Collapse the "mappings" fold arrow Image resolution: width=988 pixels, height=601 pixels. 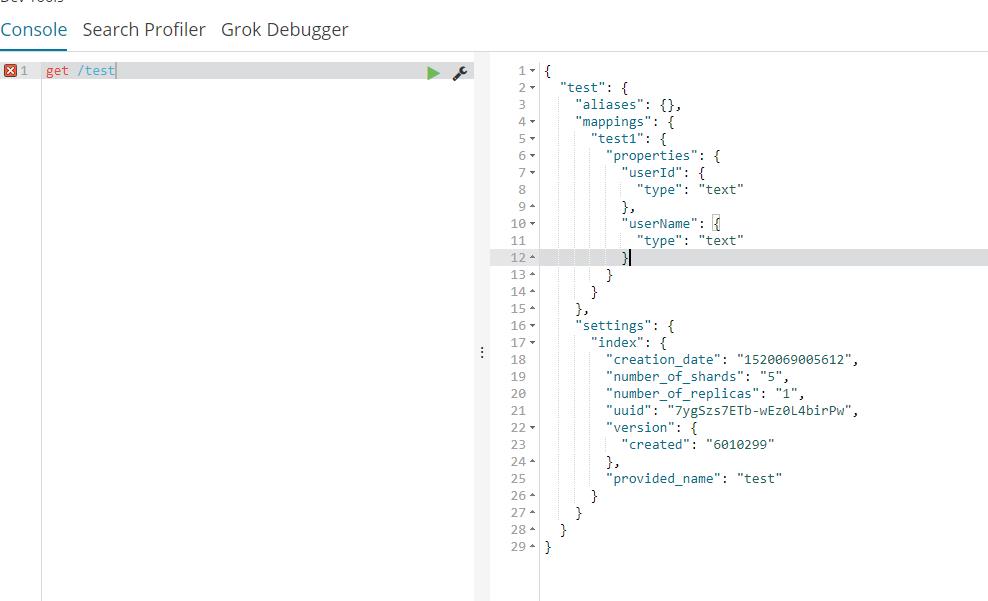pos(532,122)
